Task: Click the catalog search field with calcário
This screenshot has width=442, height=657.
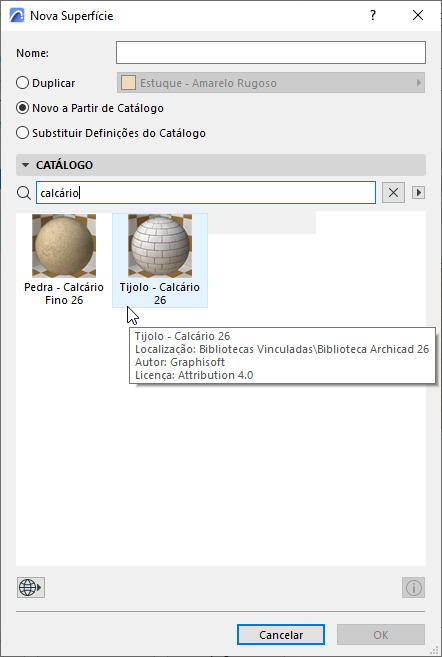Action: pyautogui.click(x=206, y=193)
